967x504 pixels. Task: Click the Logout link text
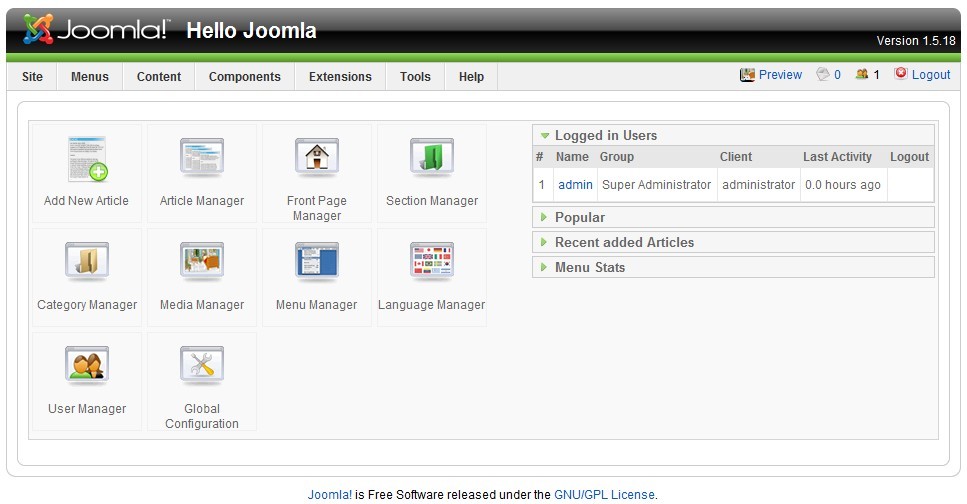[931, 75]
